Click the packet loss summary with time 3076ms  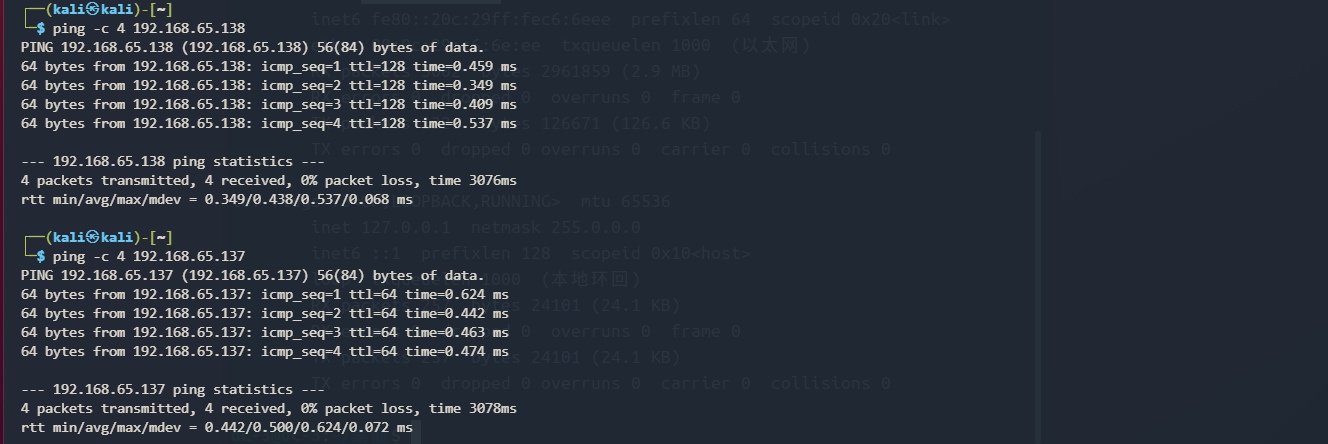268,180
